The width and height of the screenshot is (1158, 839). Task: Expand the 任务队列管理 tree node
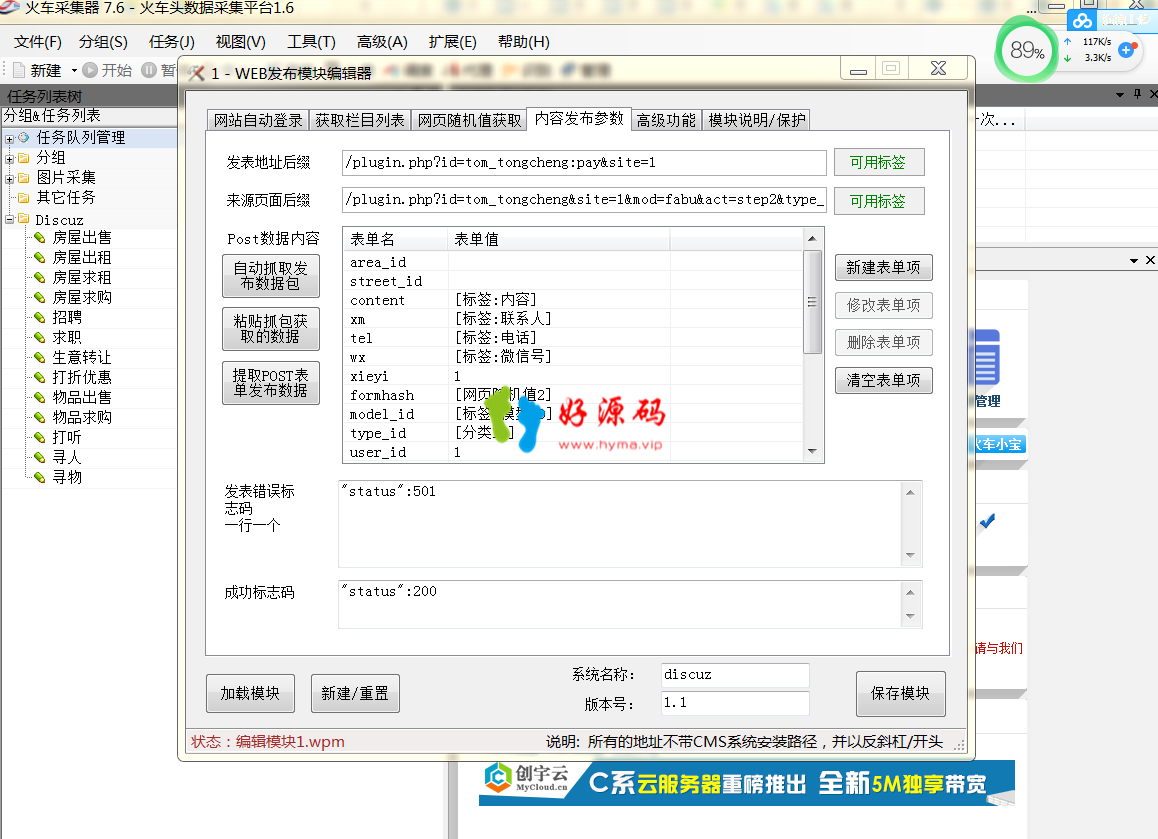pos(10,139)
